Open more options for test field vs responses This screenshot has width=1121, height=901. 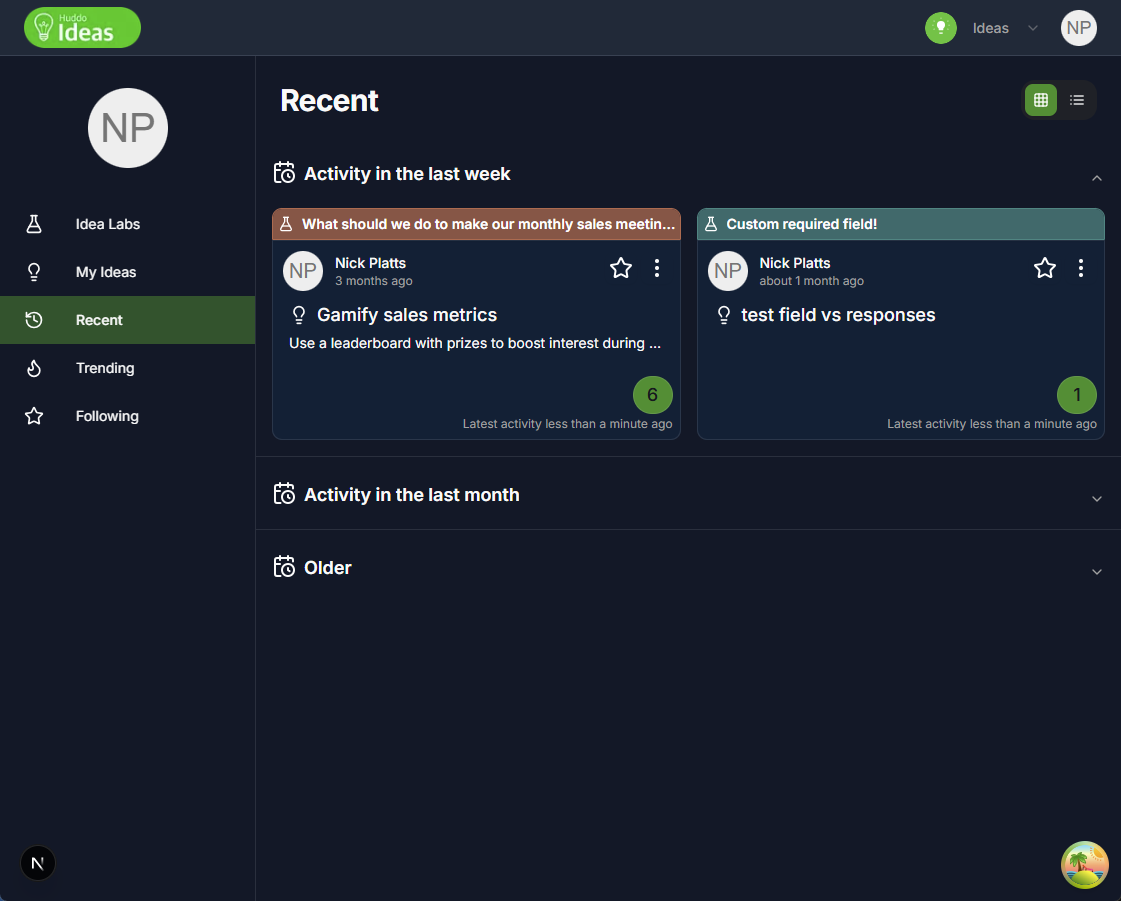click(x=1081, y=268)
